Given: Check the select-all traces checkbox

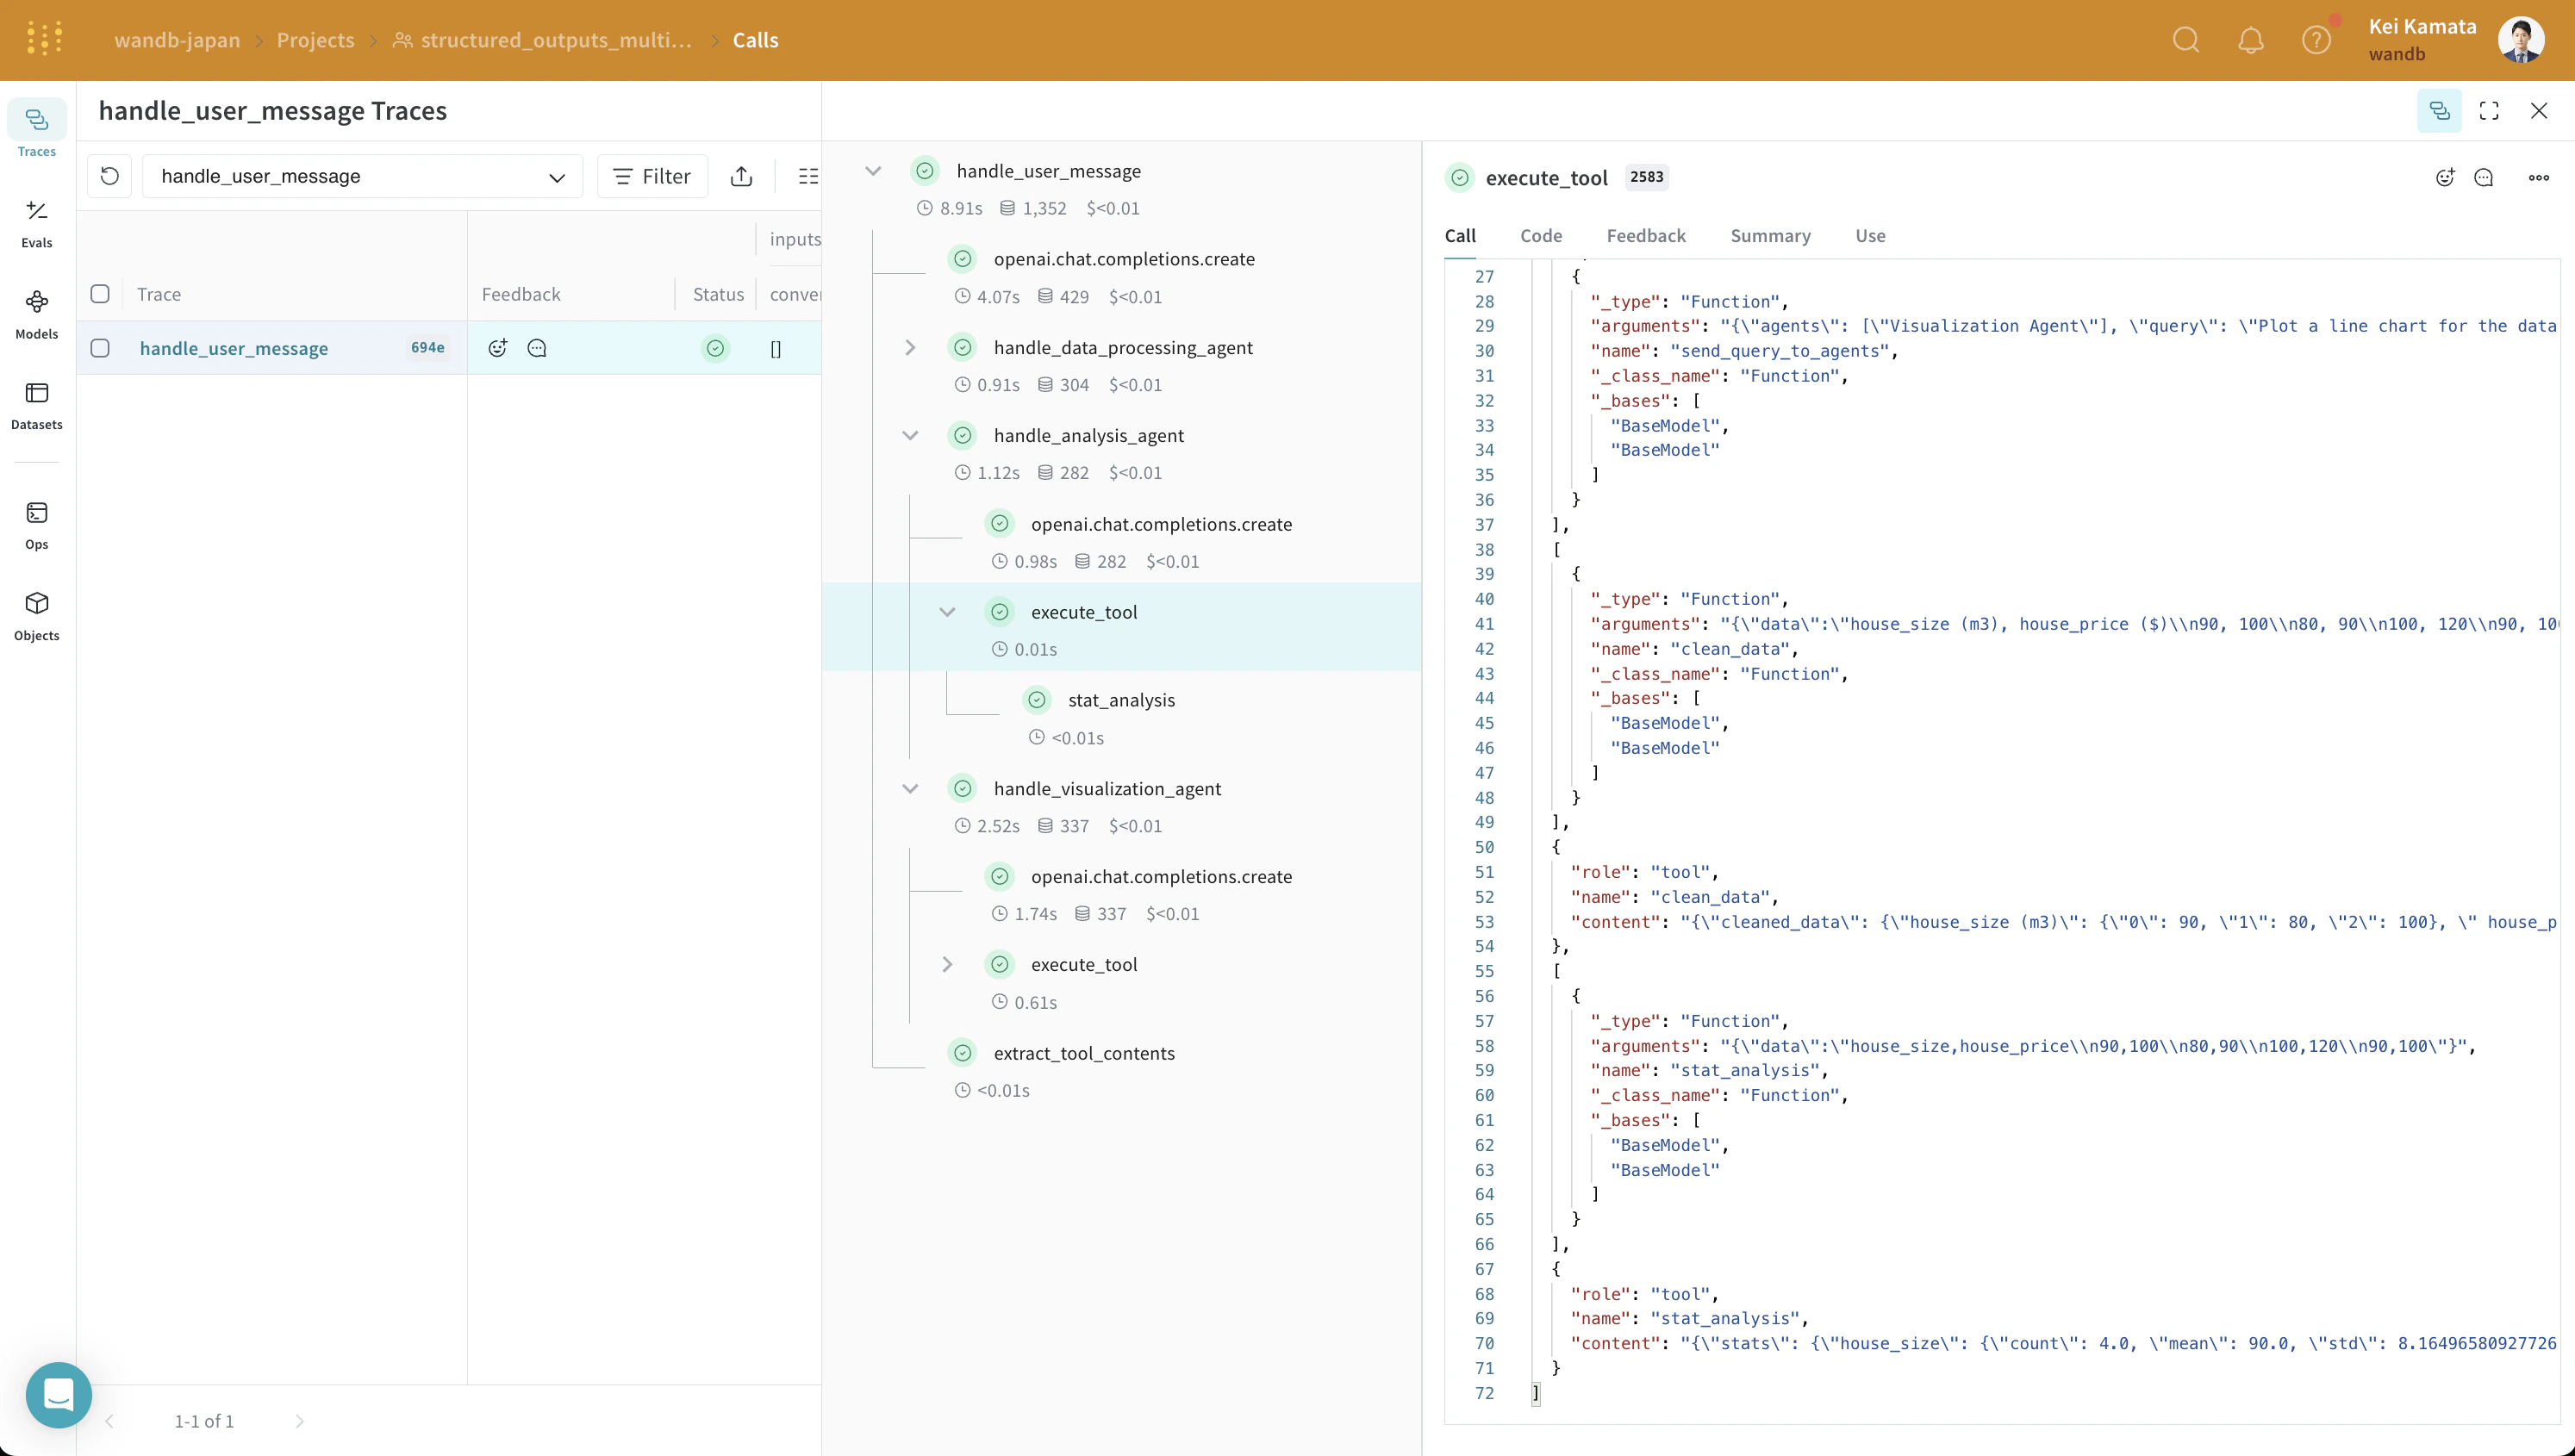Looking at the screenshot, I should 100,294.
